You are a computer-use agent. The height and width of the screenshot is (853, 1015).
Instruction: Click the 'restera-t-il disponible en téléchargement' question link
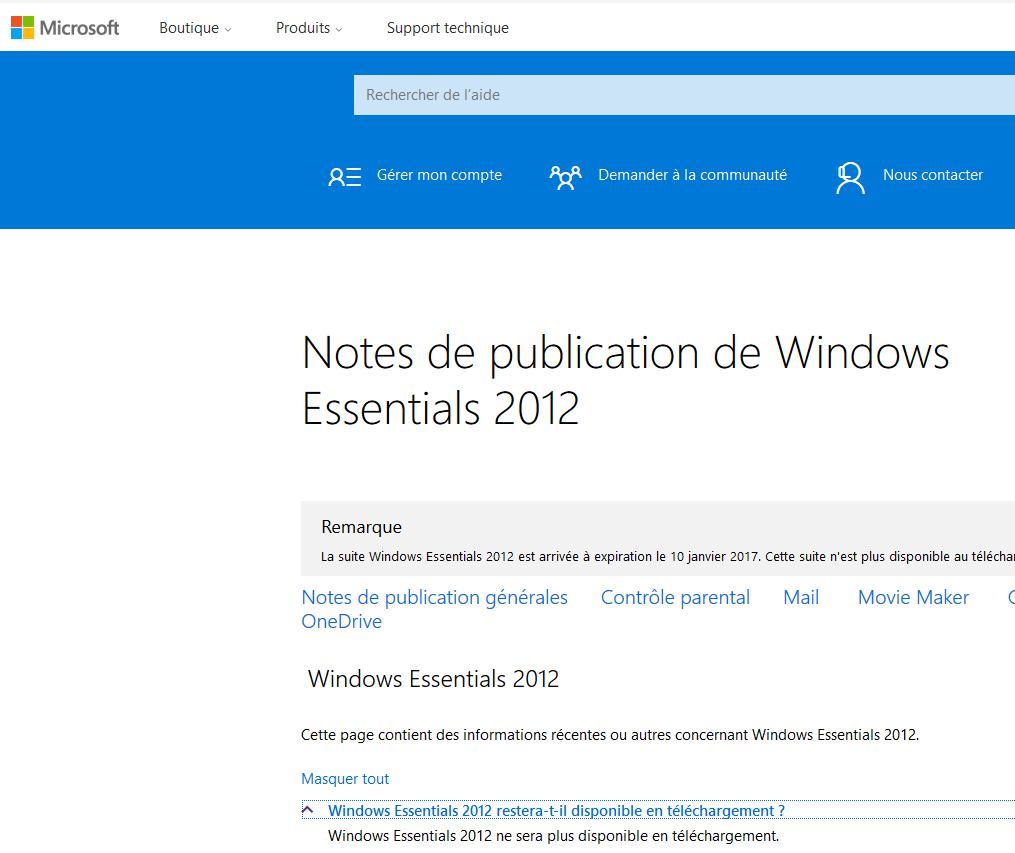point(556,811)
